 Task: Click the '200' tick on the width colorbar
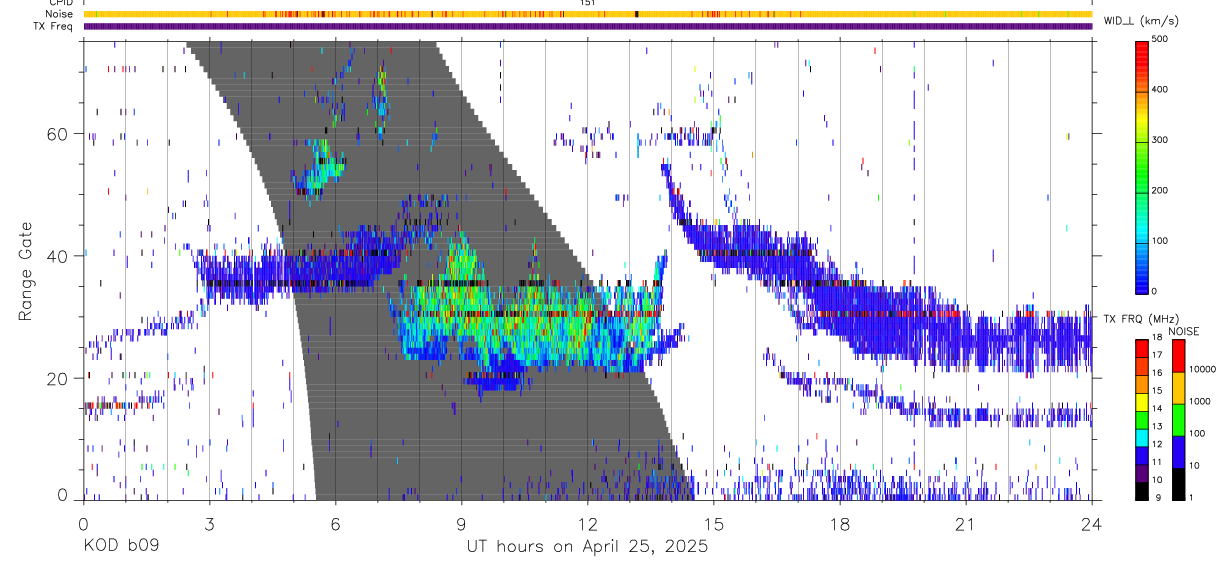[x=1160, y=190]
